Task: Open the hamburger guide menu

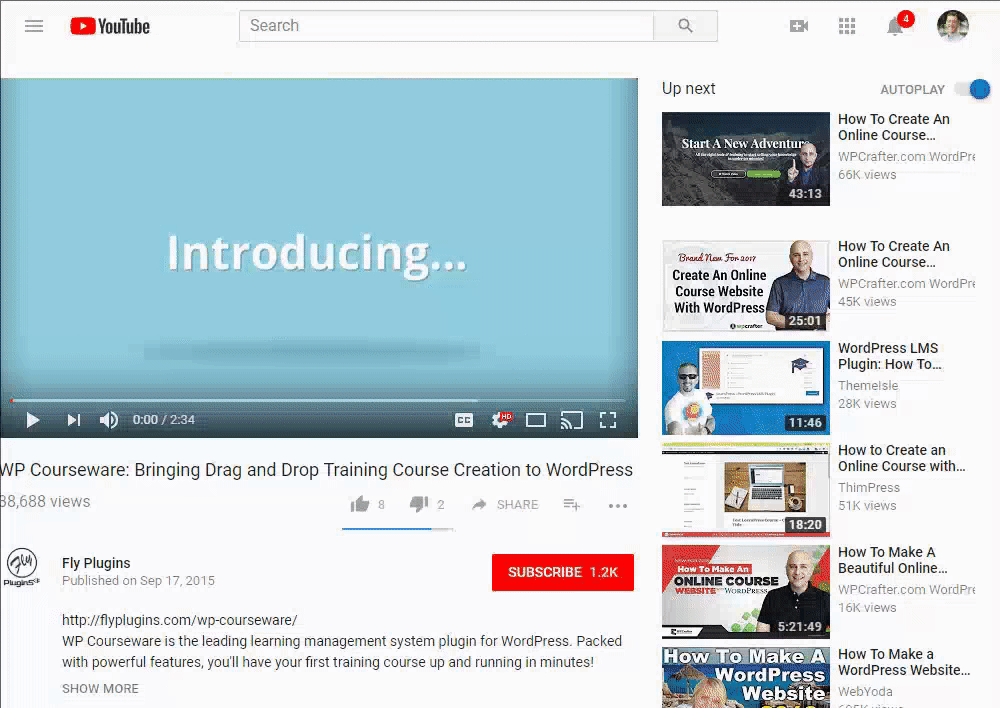Action: click(x=34, y=26)
